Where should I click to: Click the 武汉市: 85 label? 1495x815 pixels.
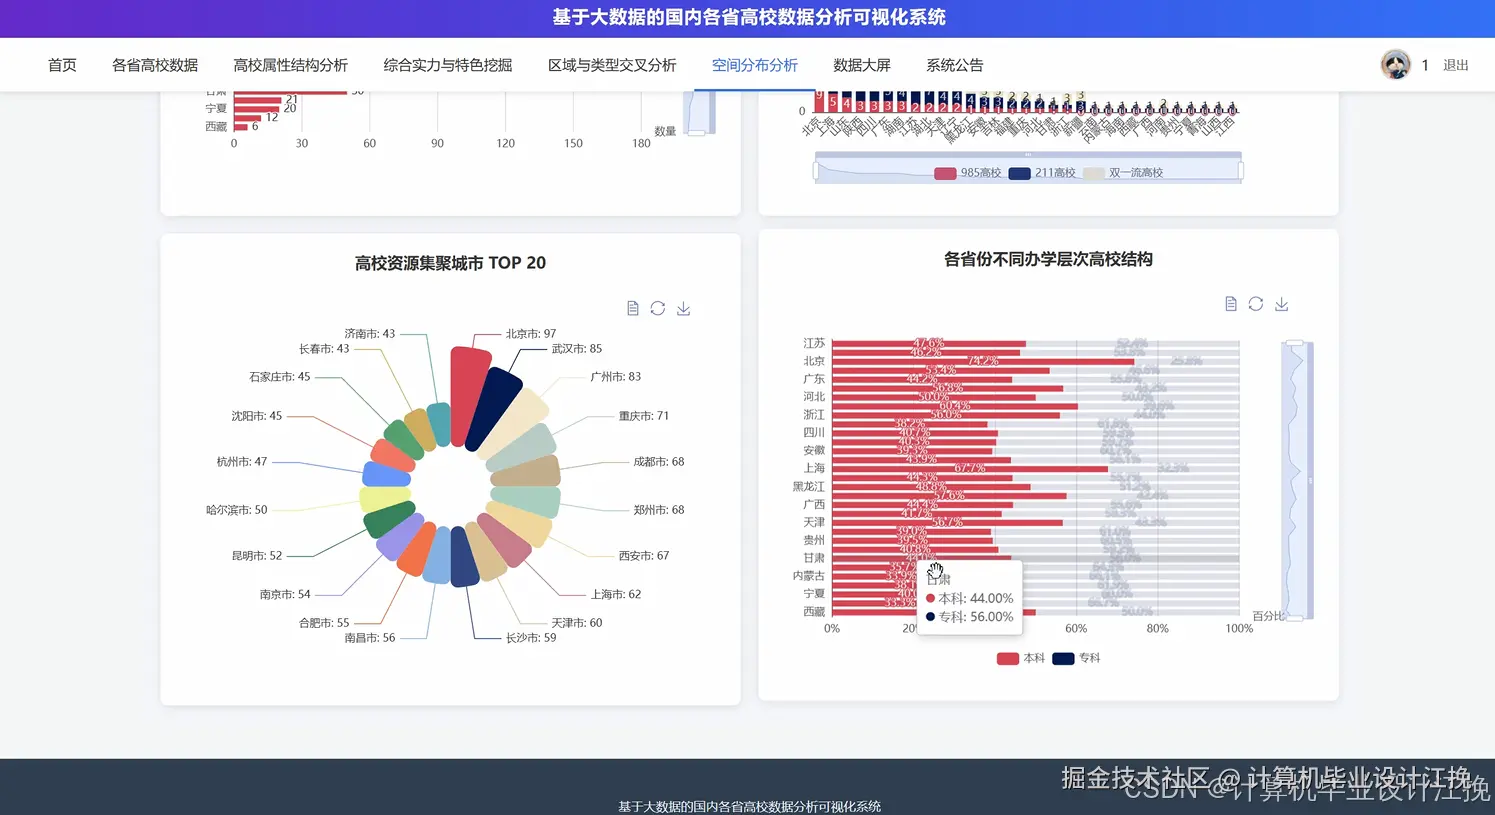tap(577, 349)
